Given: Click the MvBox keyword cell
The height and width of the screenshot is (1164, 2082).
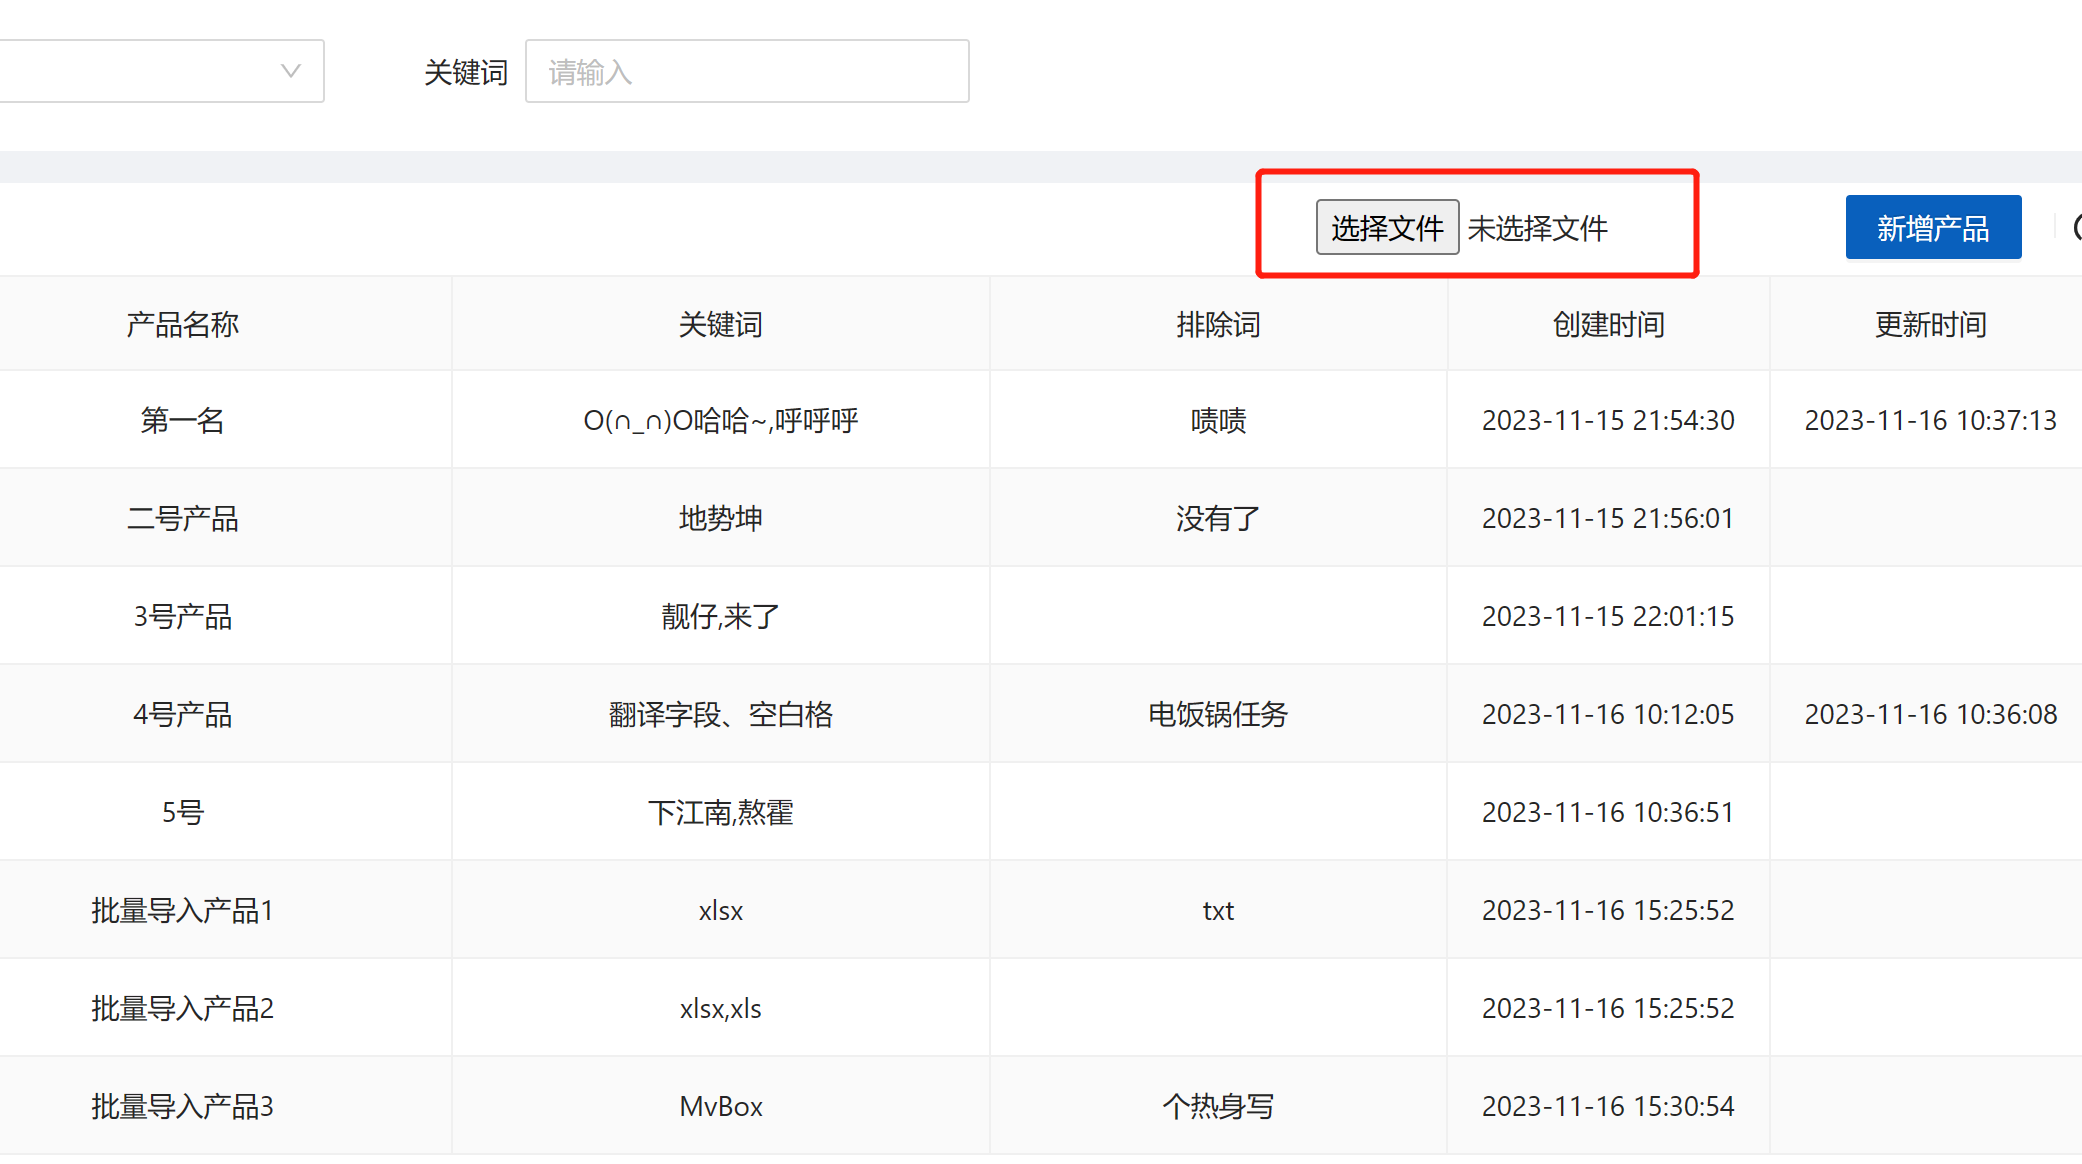Looking at the screenshot, I should (720, 1107).
